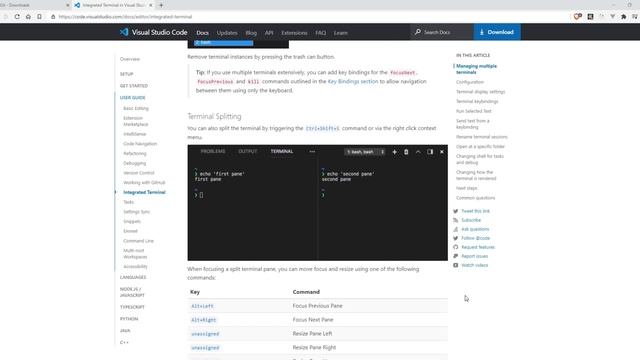640x360 pixels.
Task: Open Integrated Terminal in sidebar
Action: point(144,192)
